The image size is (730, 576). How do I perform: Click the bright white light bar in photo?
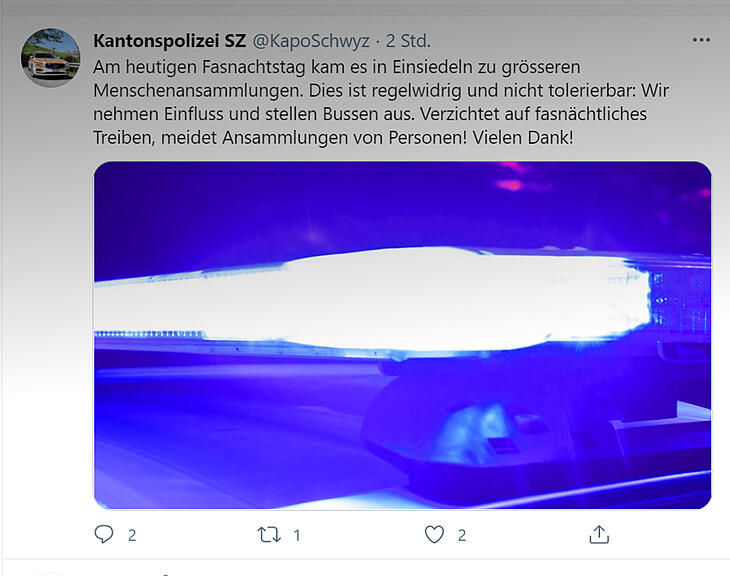(372, 300)
